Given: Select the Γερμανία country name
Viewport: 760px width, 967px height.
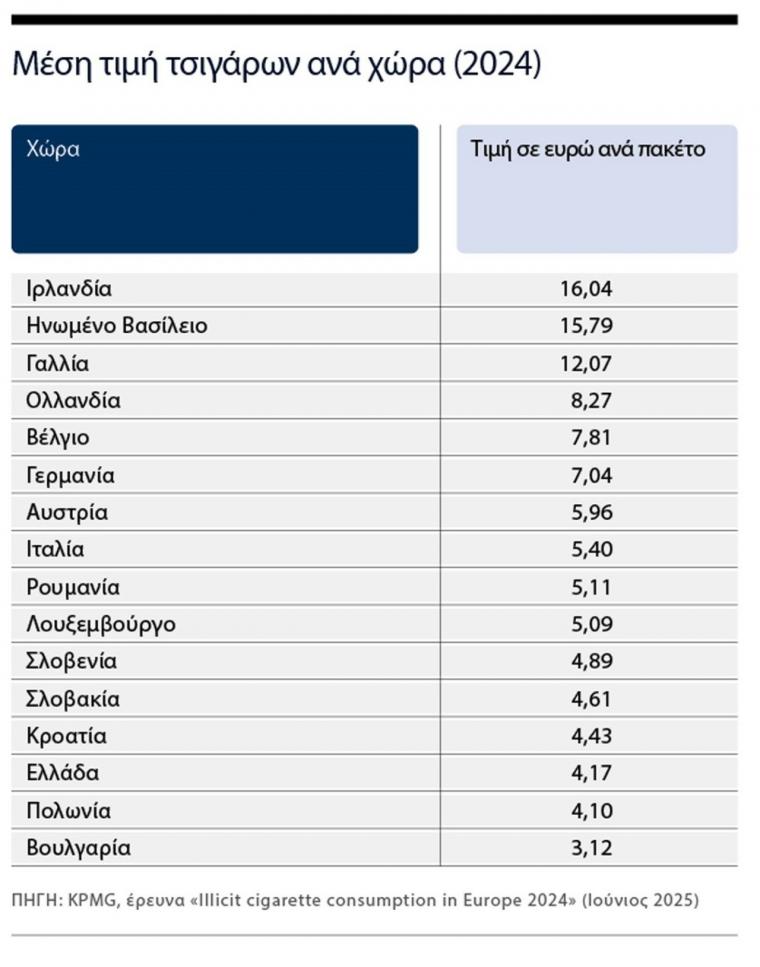Looking at the screenshot, I should [x=70, y=475].
